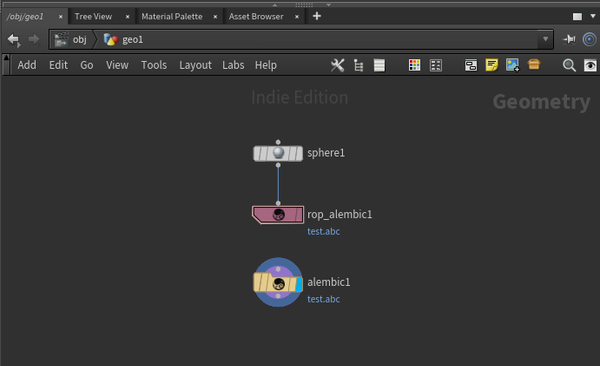This screenshot has width=600, height=366.
Task: Open the View menu
Action: click(x=117, y=65)
